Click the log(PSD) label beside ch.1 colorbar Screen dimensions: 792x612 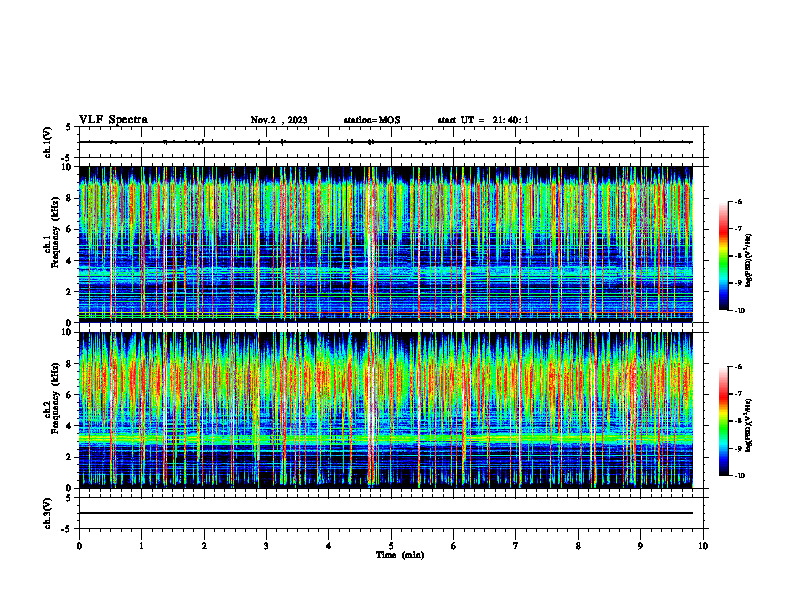[749, 261]
